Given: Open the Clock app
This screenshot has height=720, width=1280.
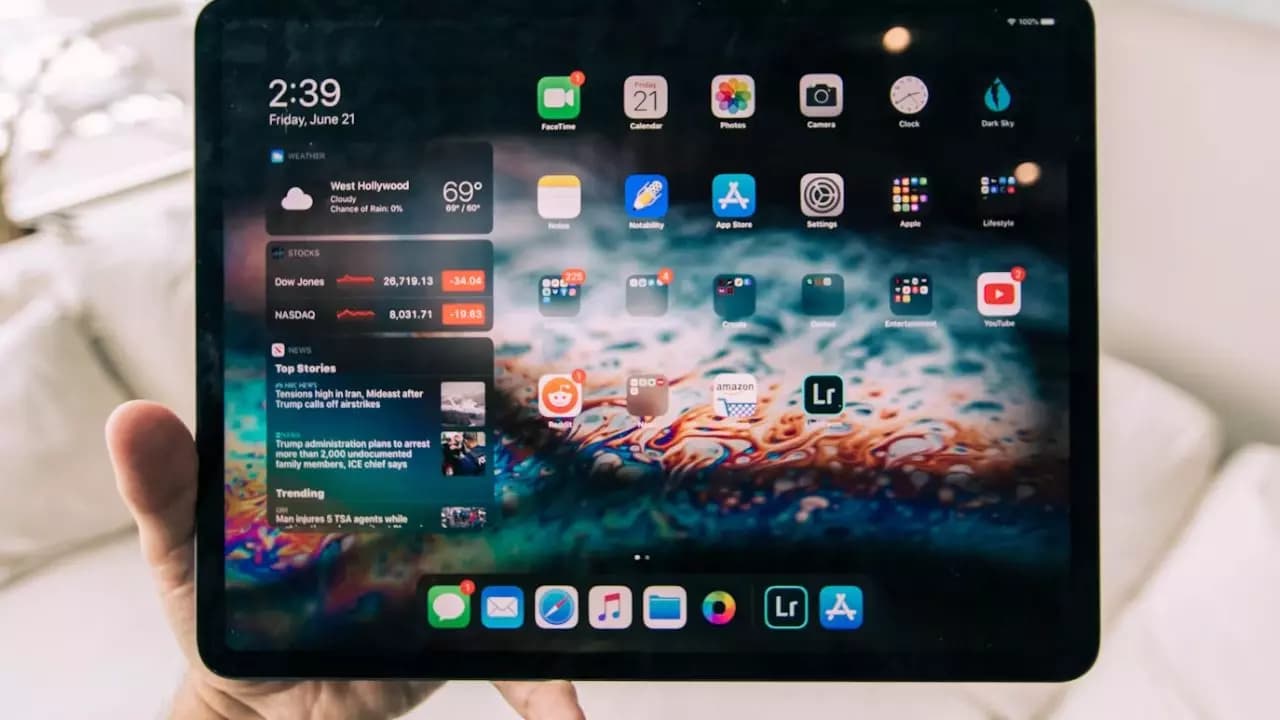Looking at the screenshot, I should (x=909, y=95).
